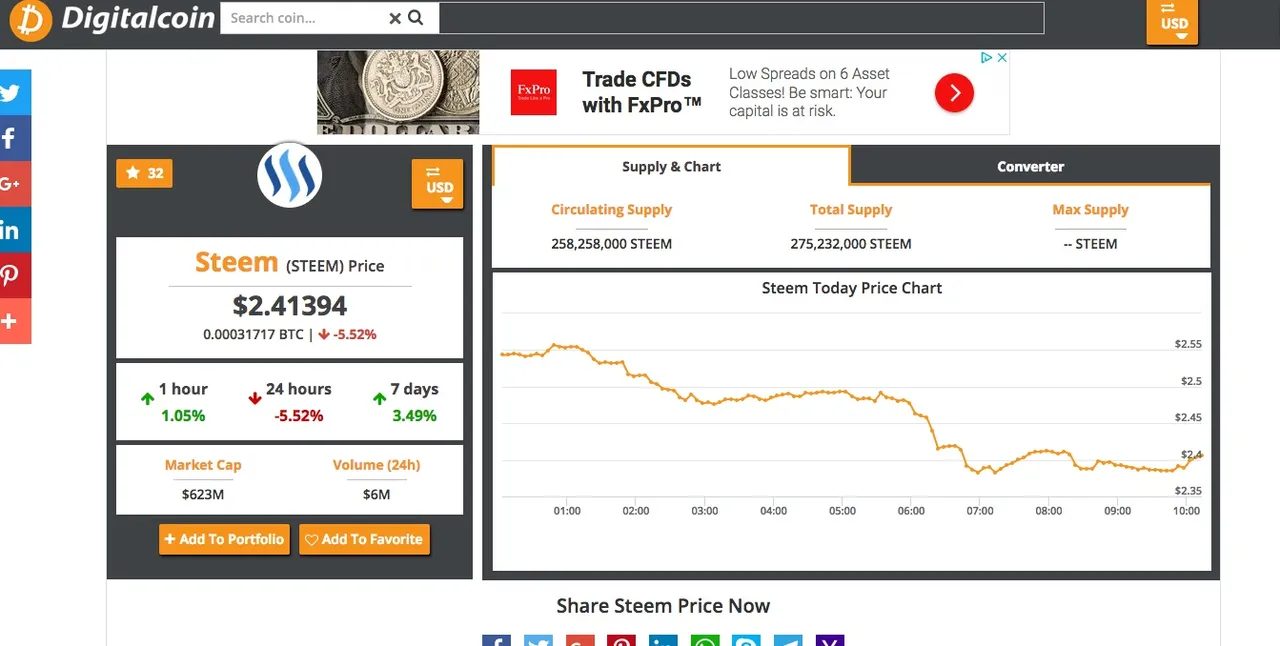Click the Digitalcoin bitcoin logo icon

click(x=30, y=21)
